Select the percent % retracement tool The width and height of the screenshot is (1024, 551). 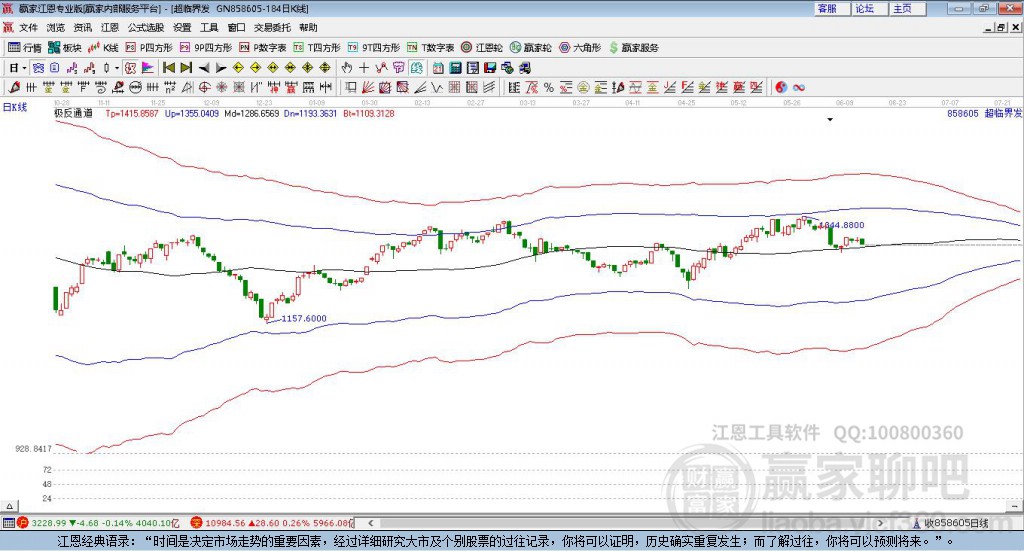[x=549, y=87]
